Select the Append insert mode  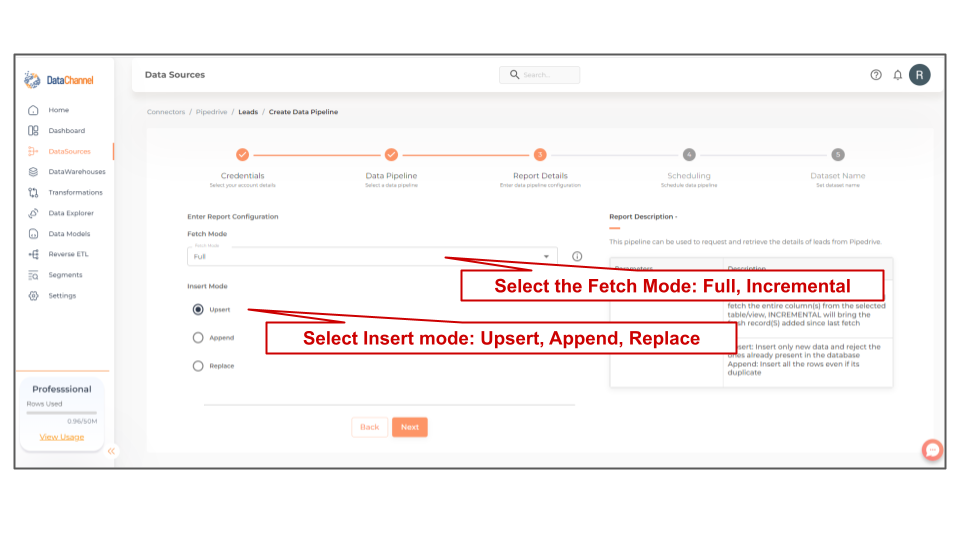tap(198, 338)
